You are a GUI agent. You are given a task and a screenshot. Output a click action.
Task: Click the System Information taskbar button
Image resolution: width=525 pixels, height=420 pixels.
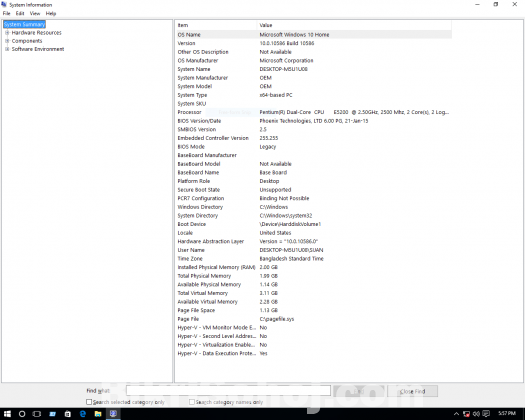tap(113, 414)
